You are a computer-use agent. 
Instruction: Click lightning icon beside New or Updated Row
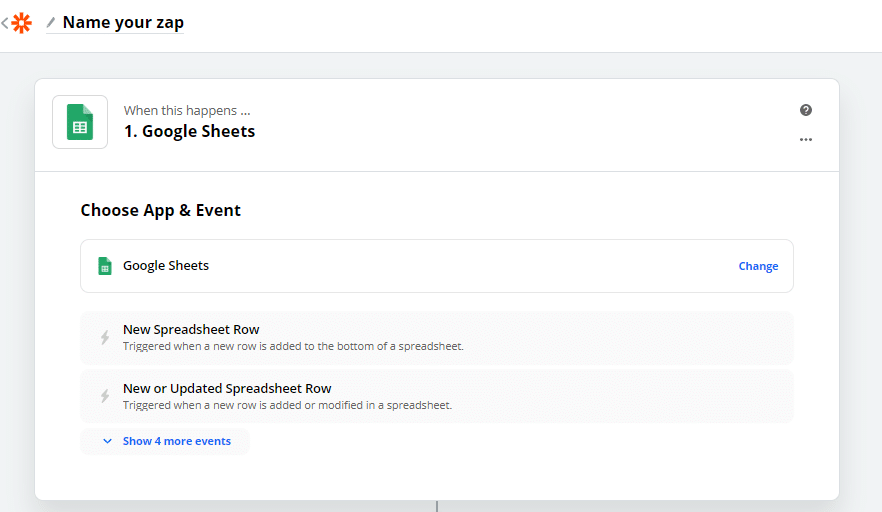(x=105, y=397)
